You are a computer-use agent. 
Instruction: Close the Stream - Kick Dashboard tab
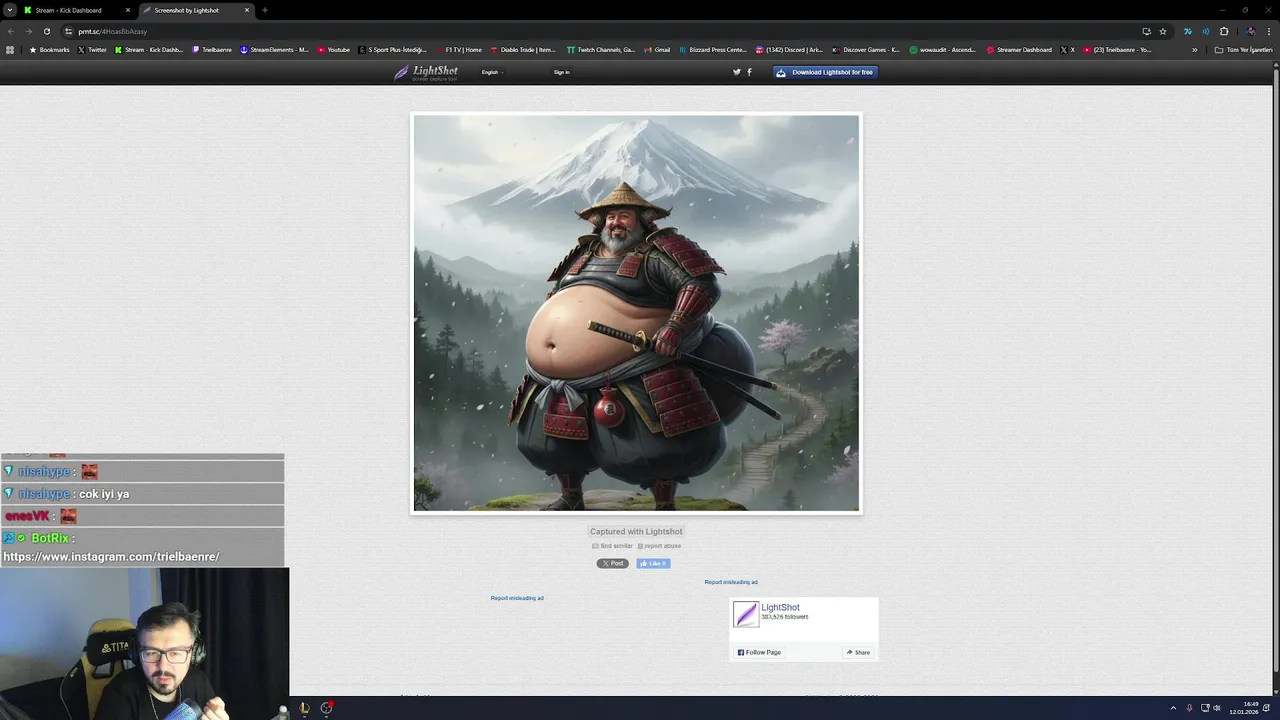[127, 10]
